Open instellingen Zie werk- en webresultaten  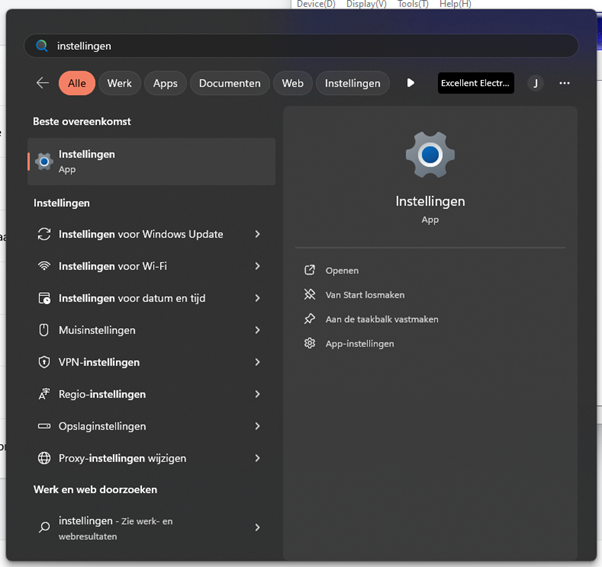[x=151, y=527]
